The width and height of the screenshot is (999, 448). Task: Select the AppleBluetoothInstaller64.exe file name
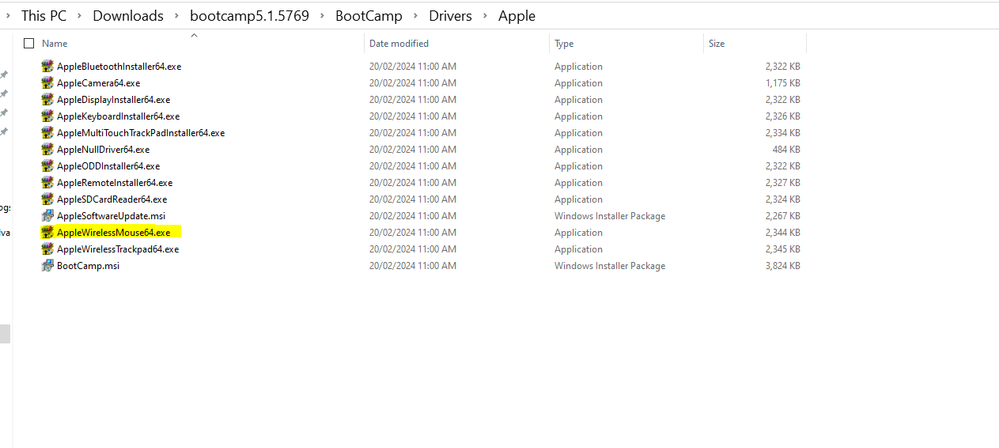click(119, 66)
